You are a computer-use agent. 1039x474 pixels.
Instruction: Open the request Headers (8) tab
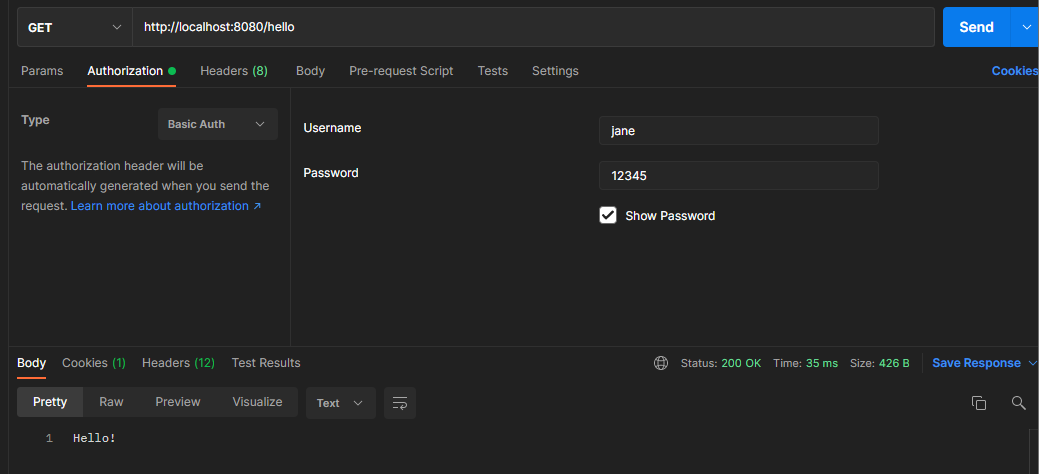coord(234,71)
